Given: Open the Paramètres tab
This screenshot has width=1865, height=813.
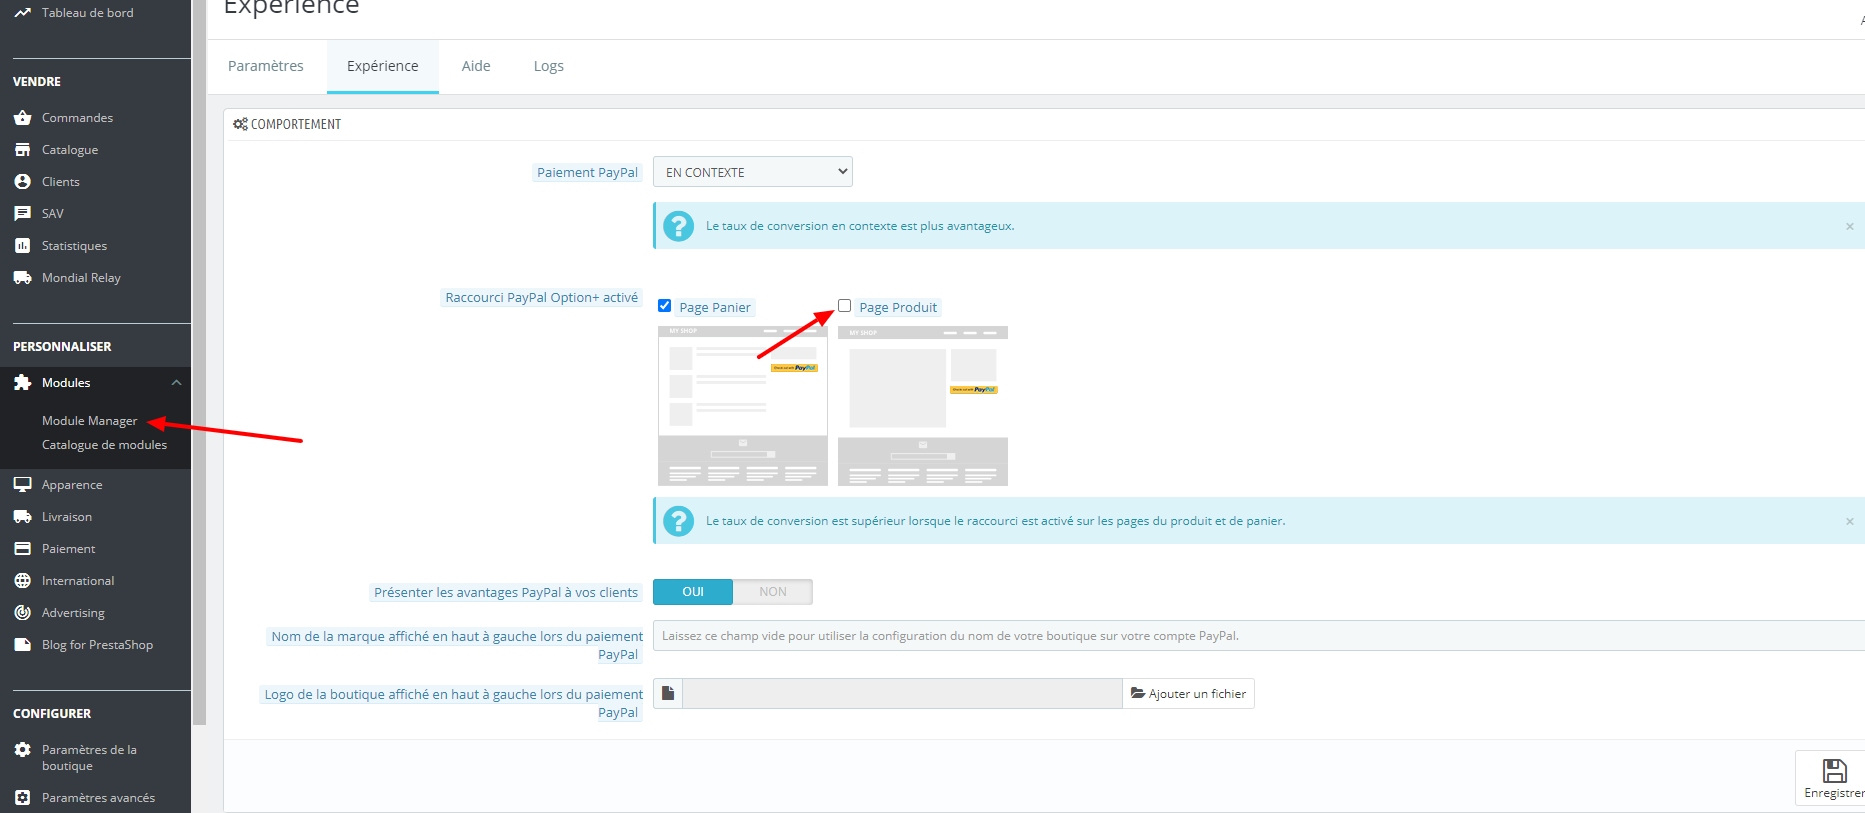Looking at the screenshot, I should coord(266,66).
